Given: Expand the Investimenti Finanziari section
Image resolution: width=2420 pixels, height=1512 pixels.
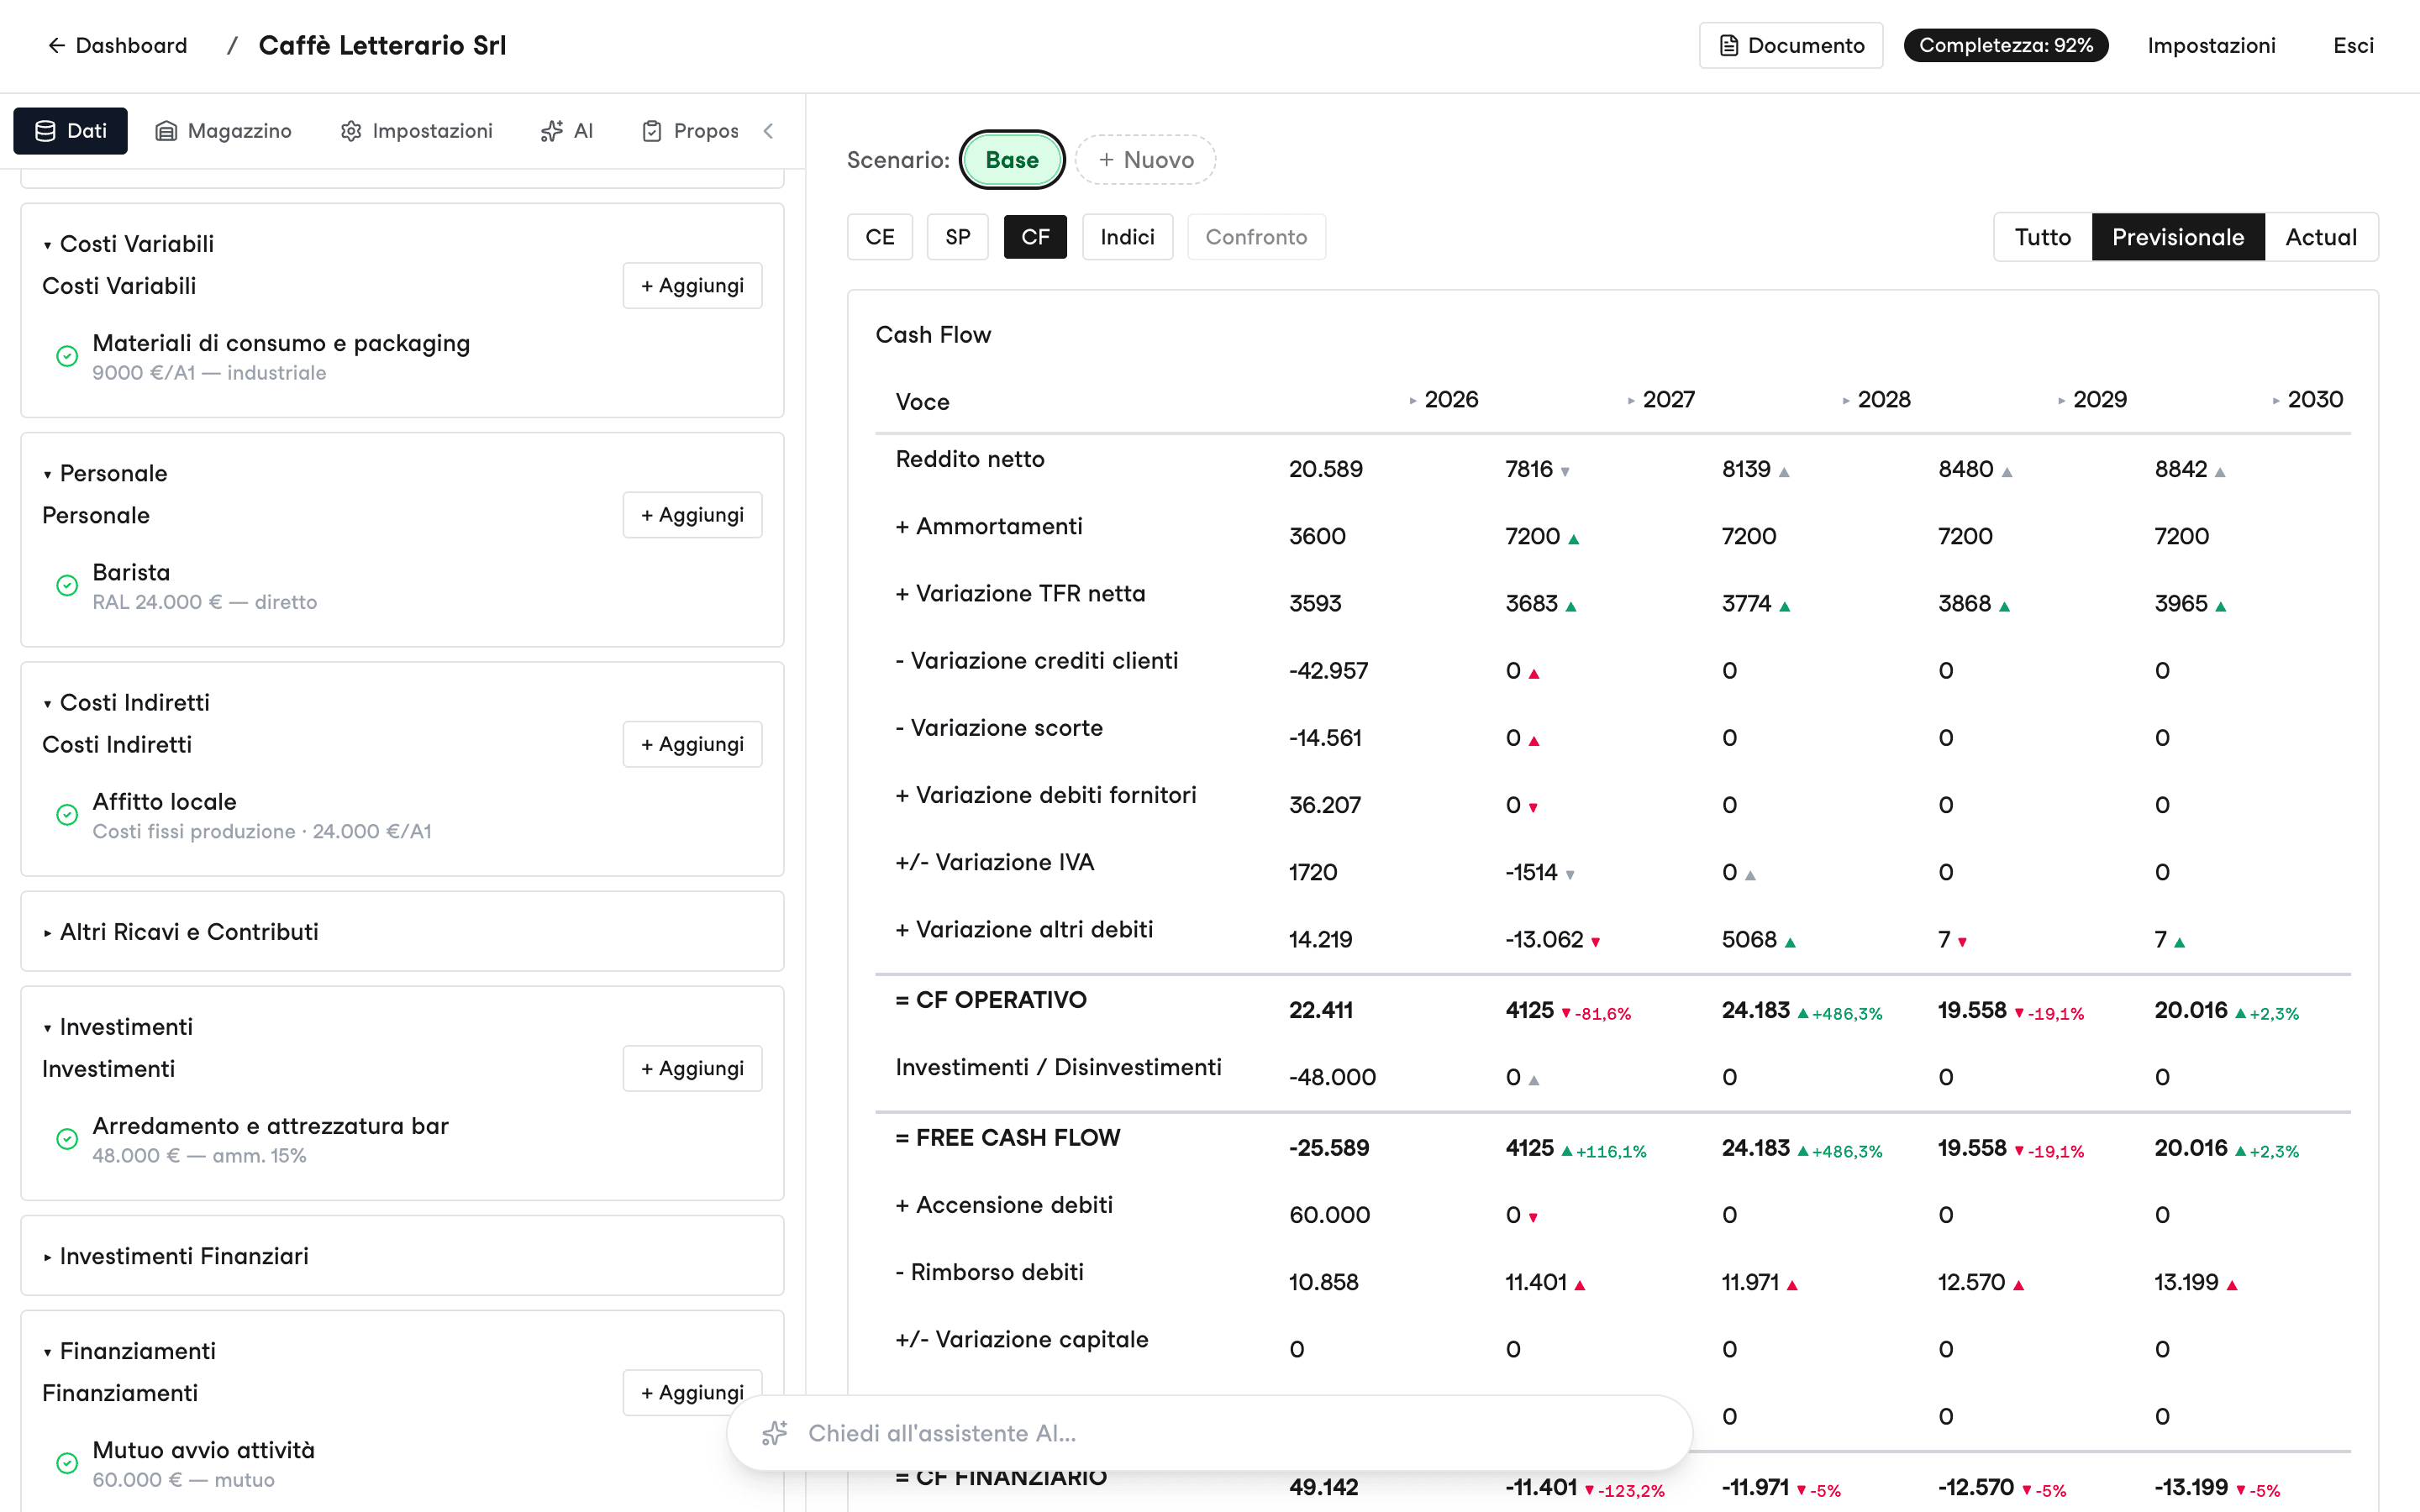Looking at the screenshot, I should (402, 1255).
